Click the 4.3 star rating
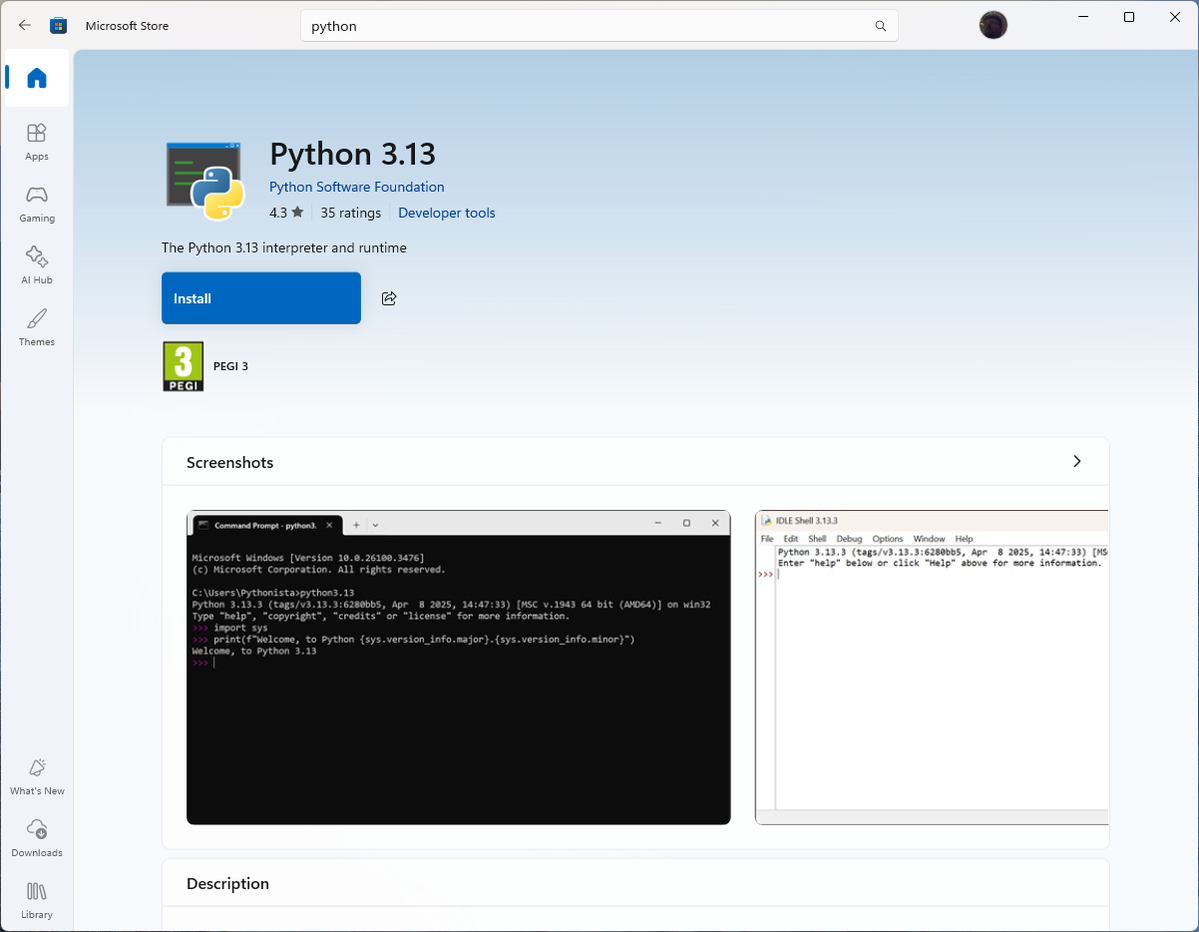 click(x=286, y=213)
